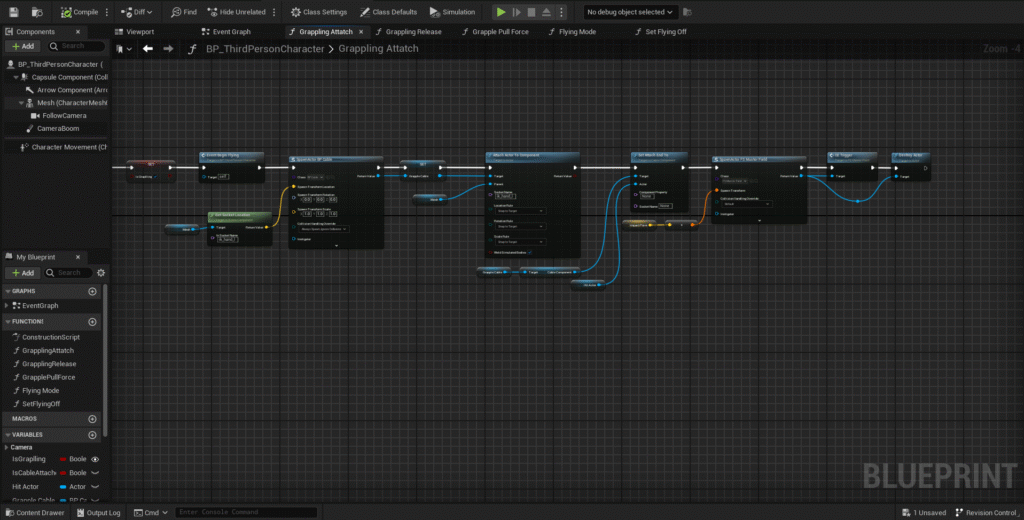Image resolution: width=1024 pixels, height=520 pixels.
Task: Start Simulation from toolbar
Action: (452, 12)
